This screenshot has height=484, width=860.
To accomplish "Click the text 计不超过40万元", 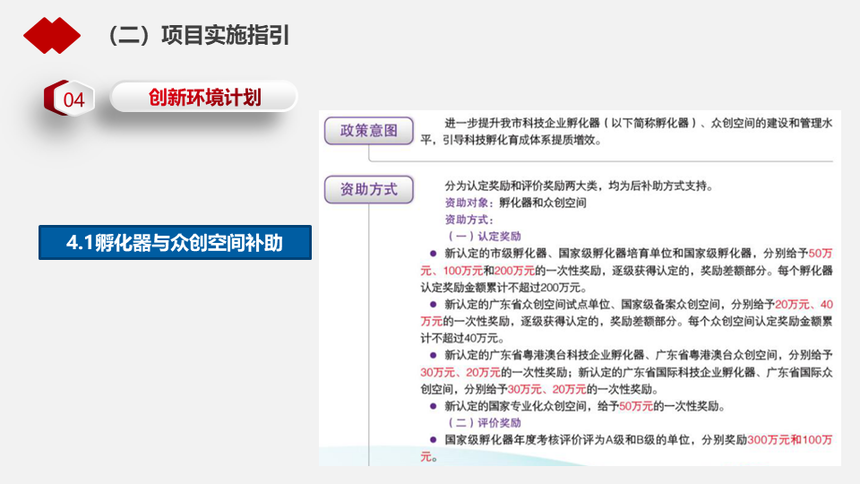I will pyautogui.click(x=462, y=338).
